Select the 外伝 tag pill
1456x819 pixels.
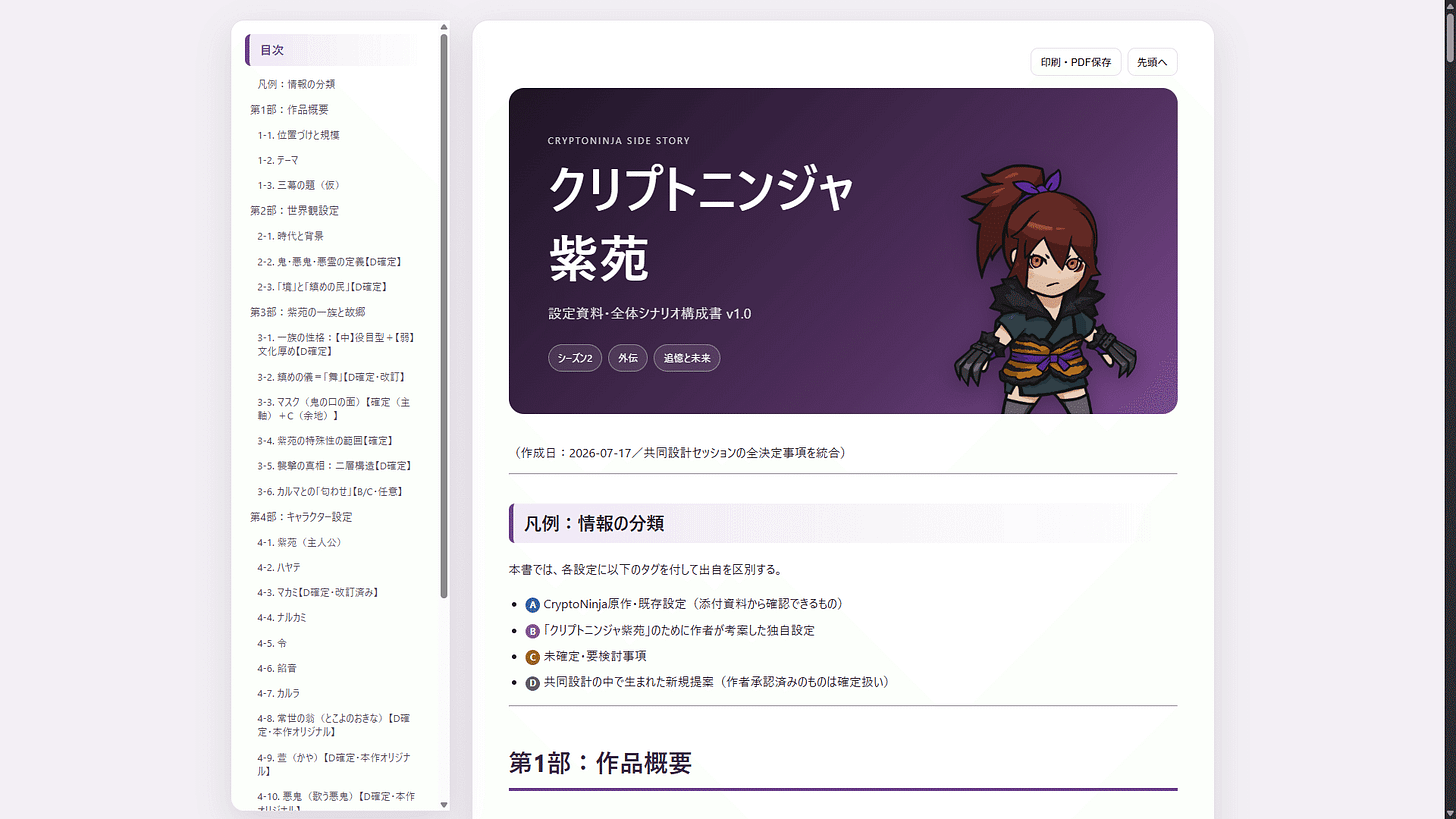click(x=628, y=358)
